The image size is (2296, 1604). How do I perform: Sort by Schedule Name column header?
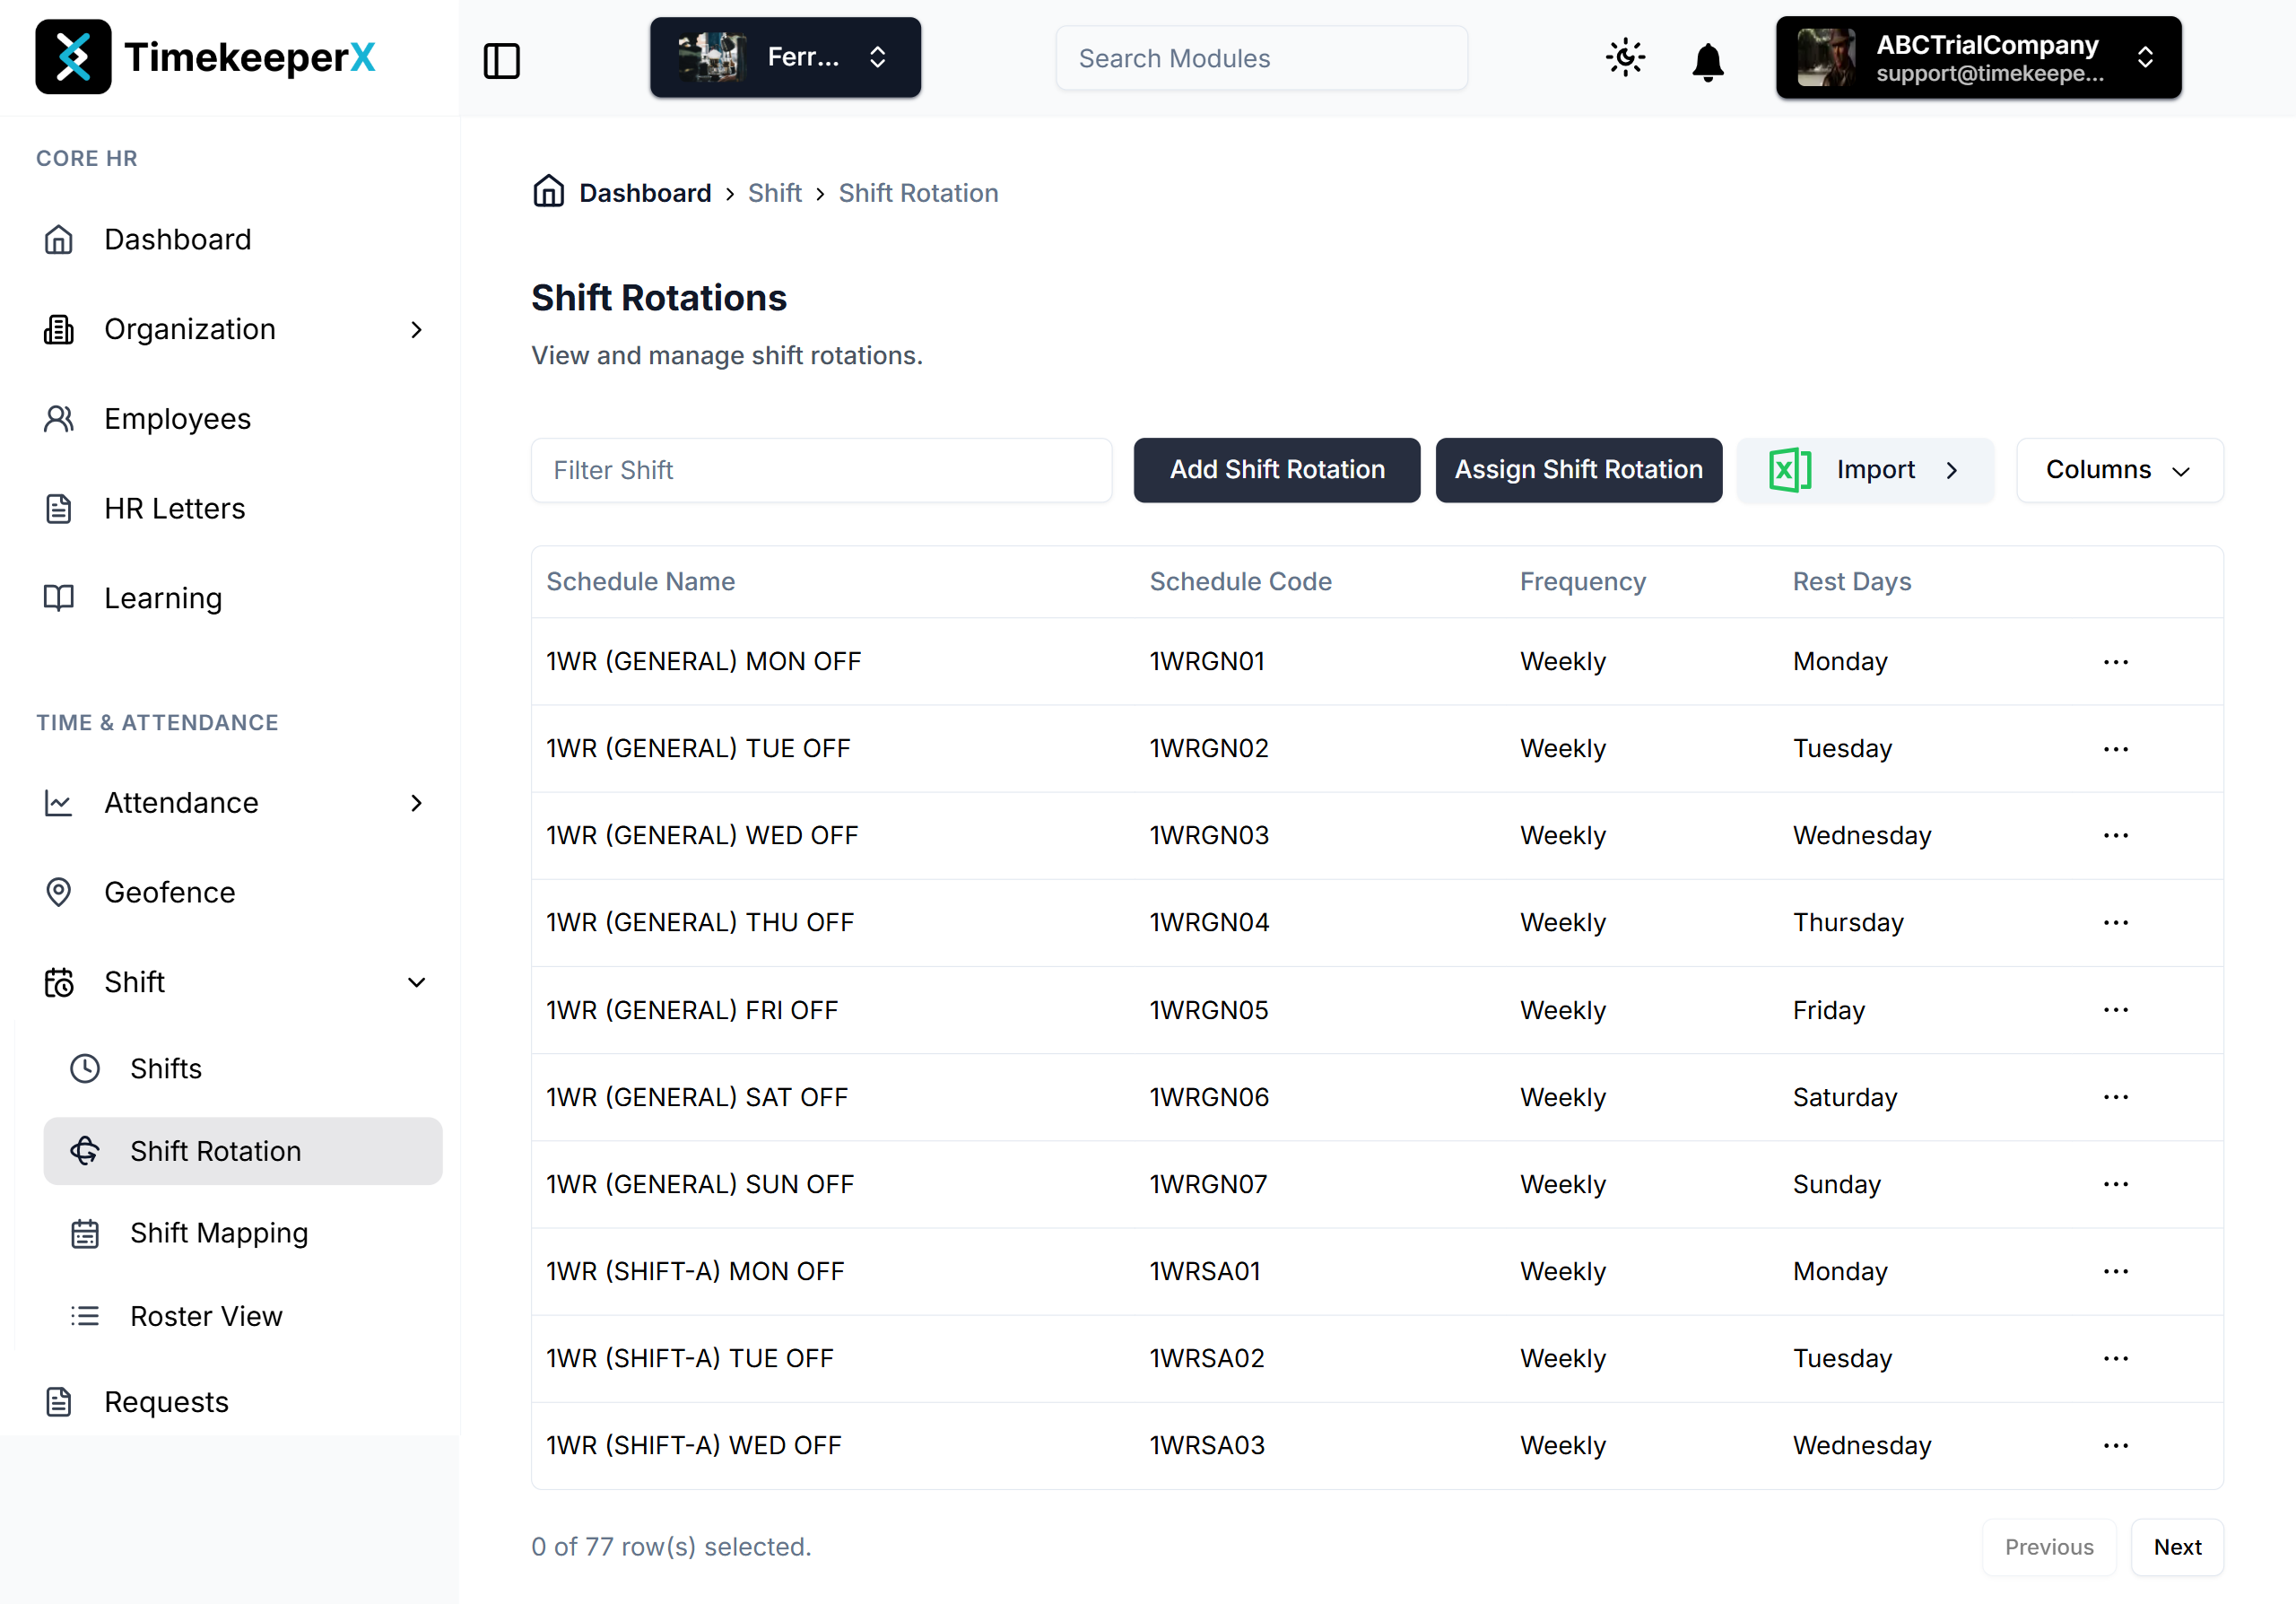[640, 582]
